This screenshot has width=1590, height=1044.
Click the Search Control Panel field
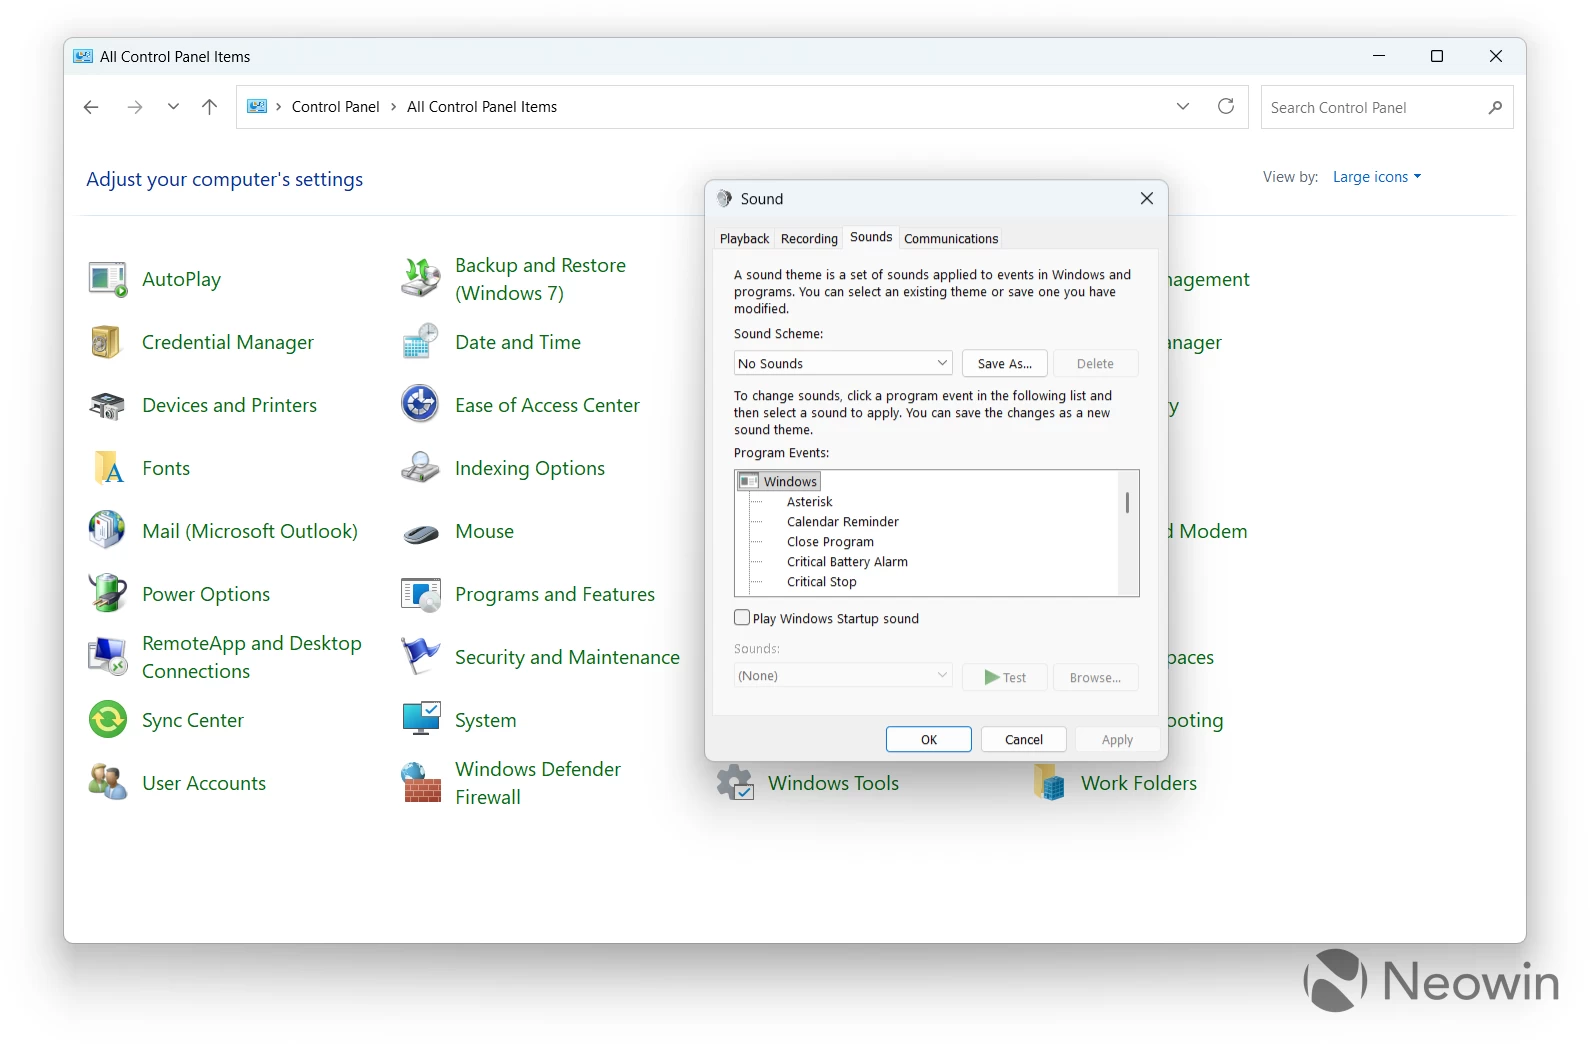click(x=1375, y=107)
